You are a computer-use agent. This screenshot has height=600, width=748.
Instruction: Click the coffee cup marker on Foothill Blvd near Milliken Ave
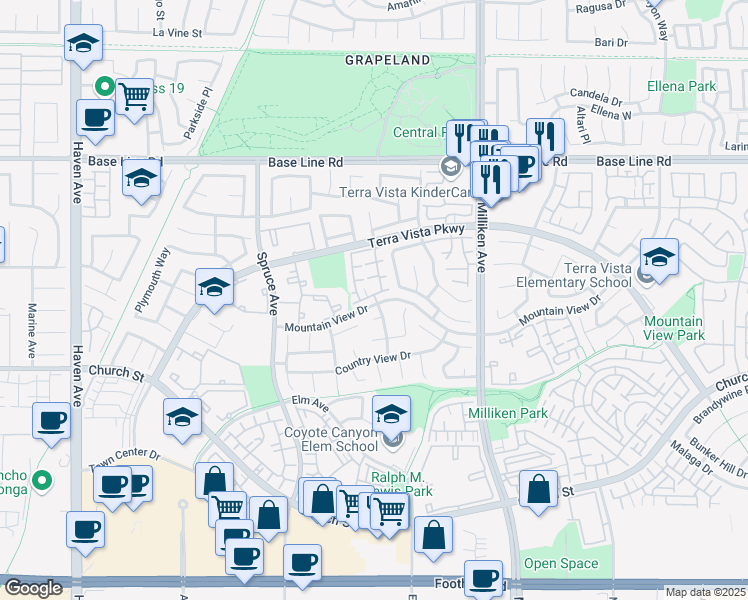click(483, 579)
